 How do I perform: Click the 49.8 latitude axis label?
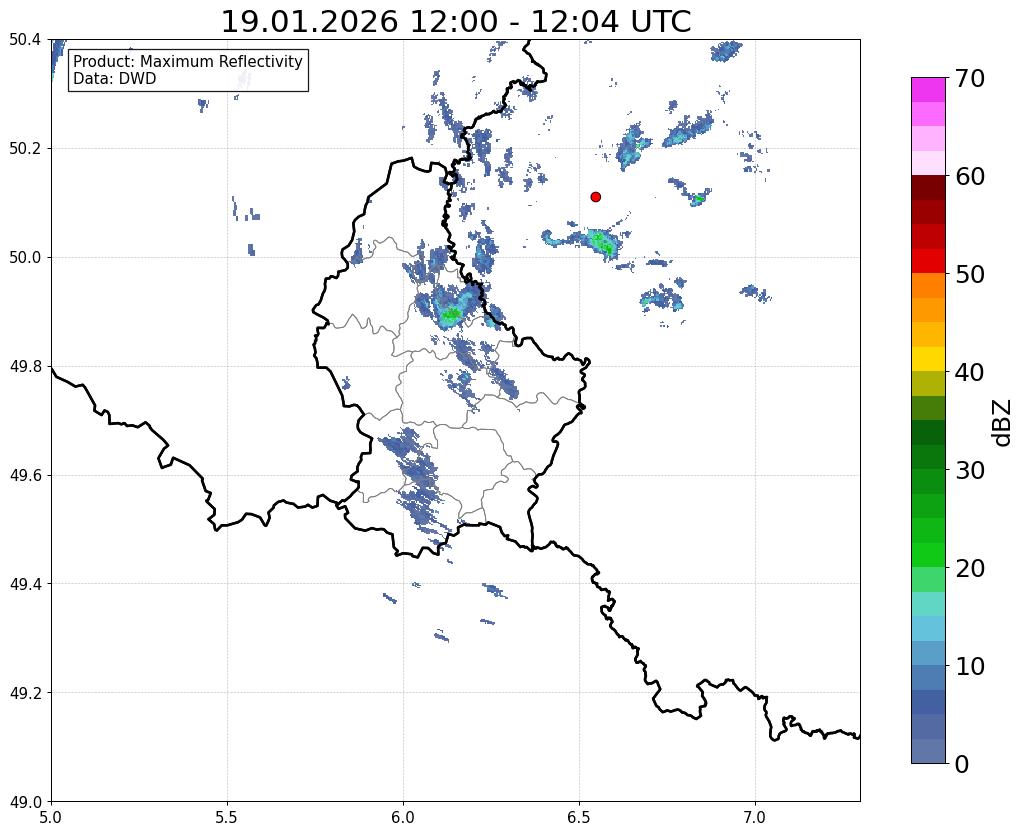[x=25, y=367]
